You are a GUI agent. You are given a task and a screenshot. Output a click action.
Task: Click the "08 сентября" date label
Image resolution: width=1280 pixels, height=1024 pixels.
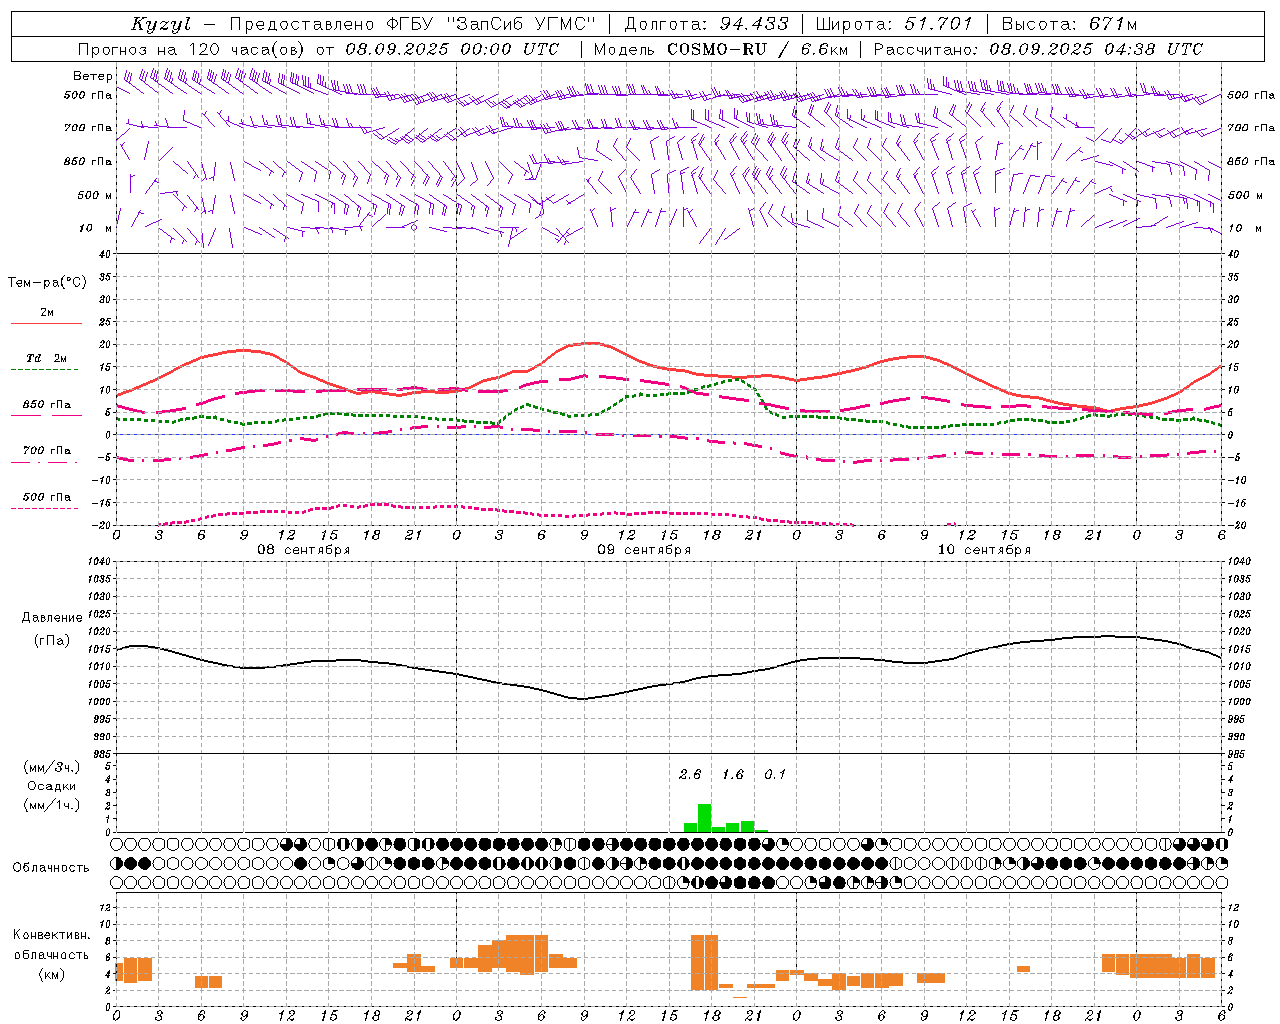click(304, 550)
